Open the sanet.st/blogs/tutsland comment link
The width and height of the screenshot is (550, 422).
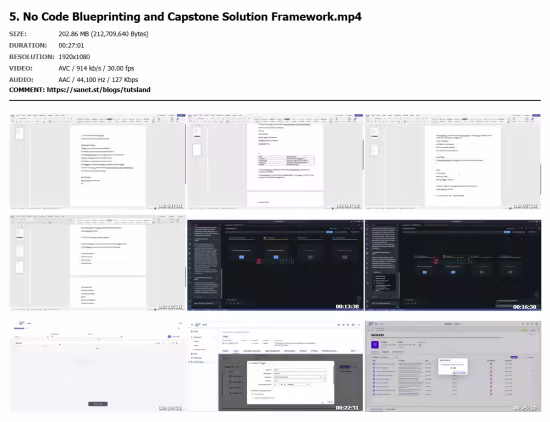point(98,90)
